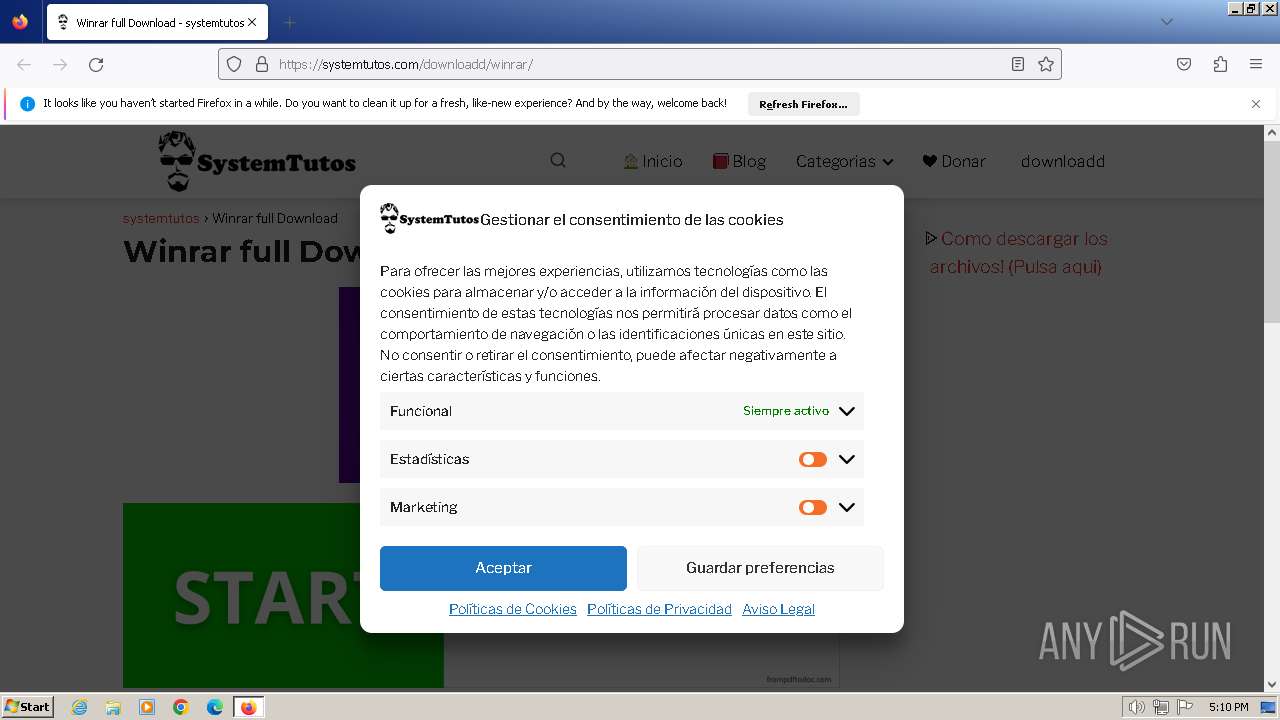Bookmark this page with the star icon
Image resolution: width=1280 pixels, height=720 pixels.
(1046, 64)
